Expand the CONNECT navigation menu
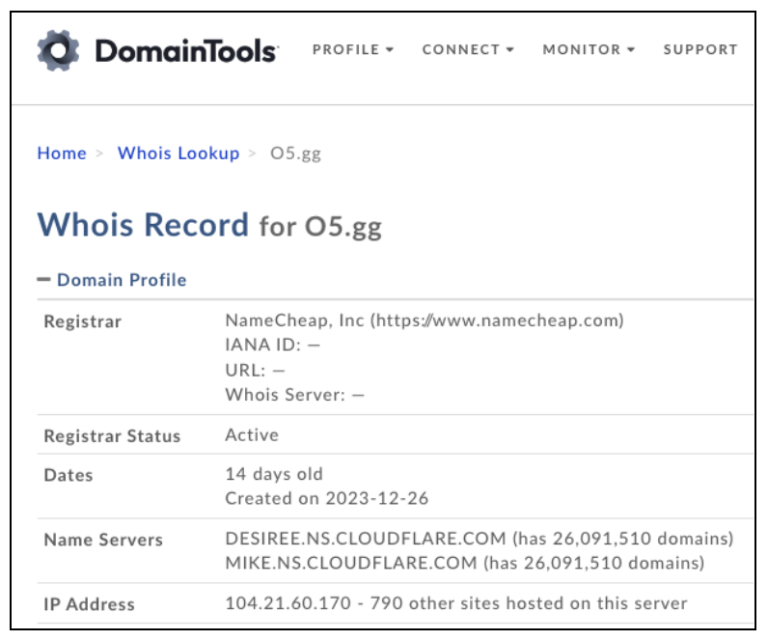This screenshot has height=641, width=768. coord(467,50)
